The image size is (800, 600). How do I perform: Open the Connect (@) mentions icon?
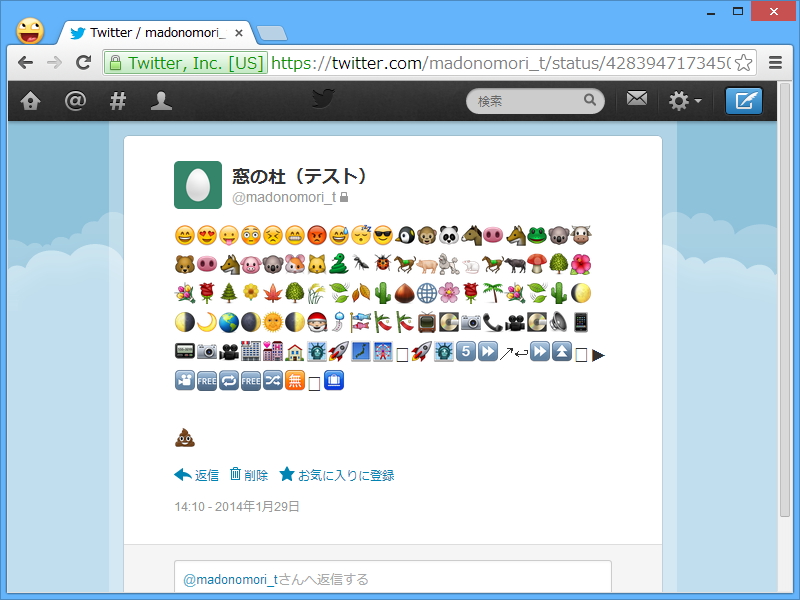(76, 100)
